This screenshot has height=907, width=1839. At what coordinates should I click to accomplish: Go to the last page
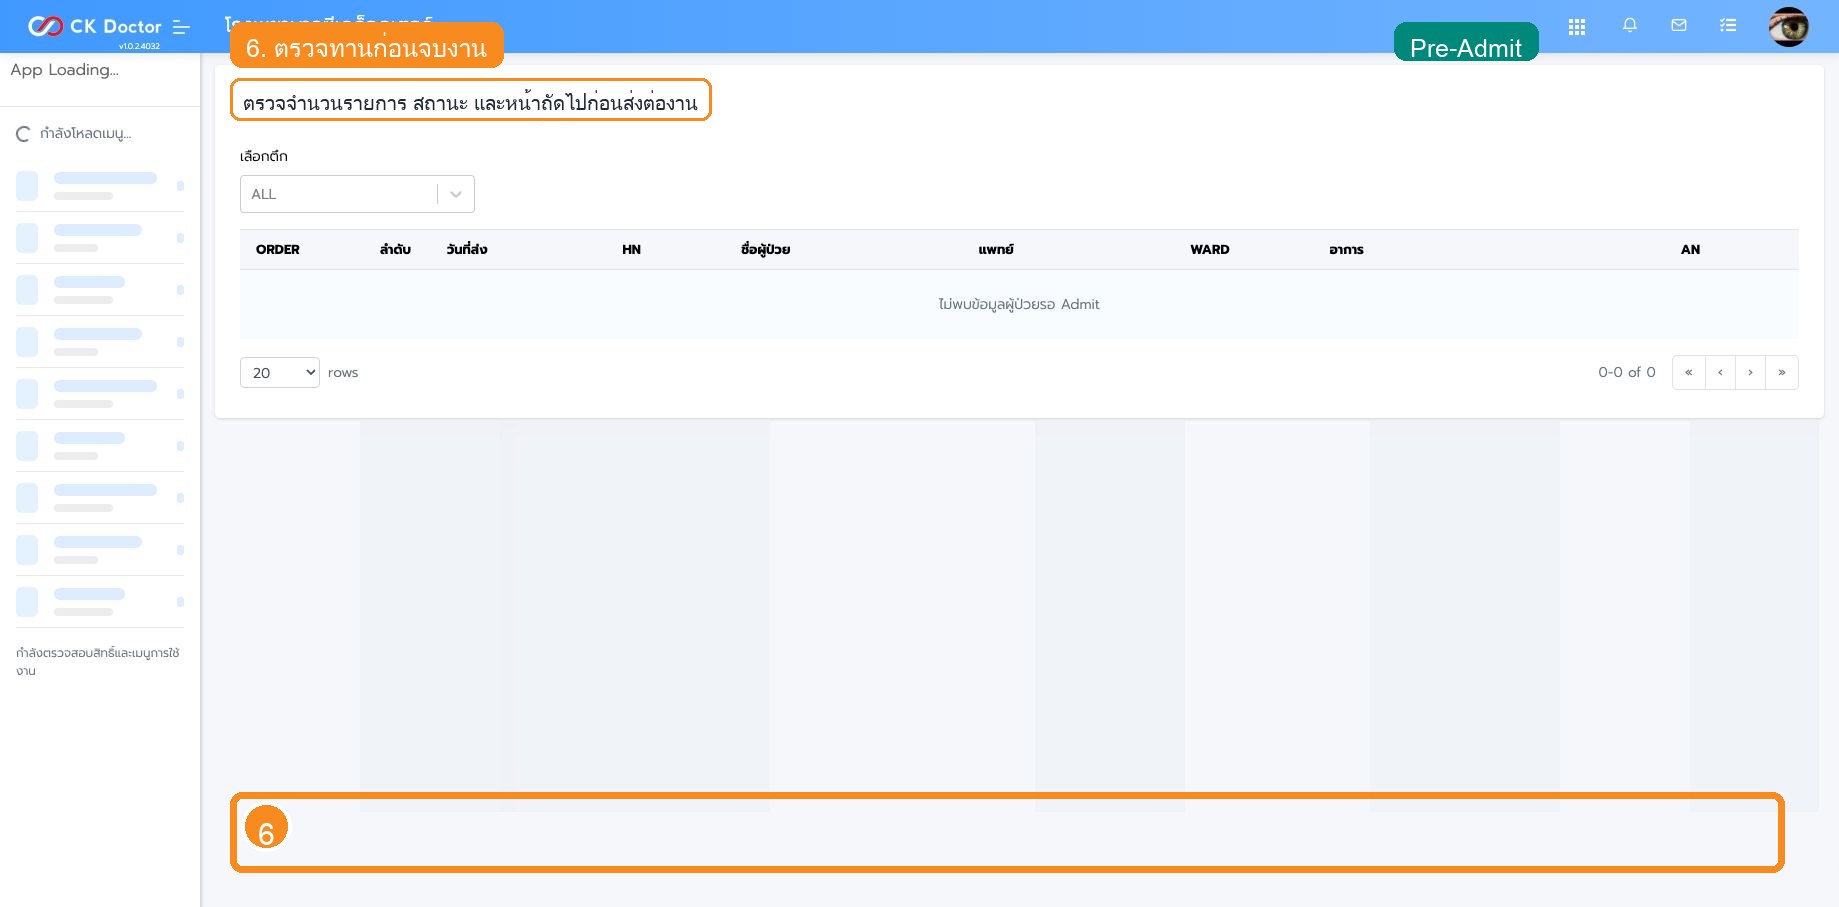1782,372
